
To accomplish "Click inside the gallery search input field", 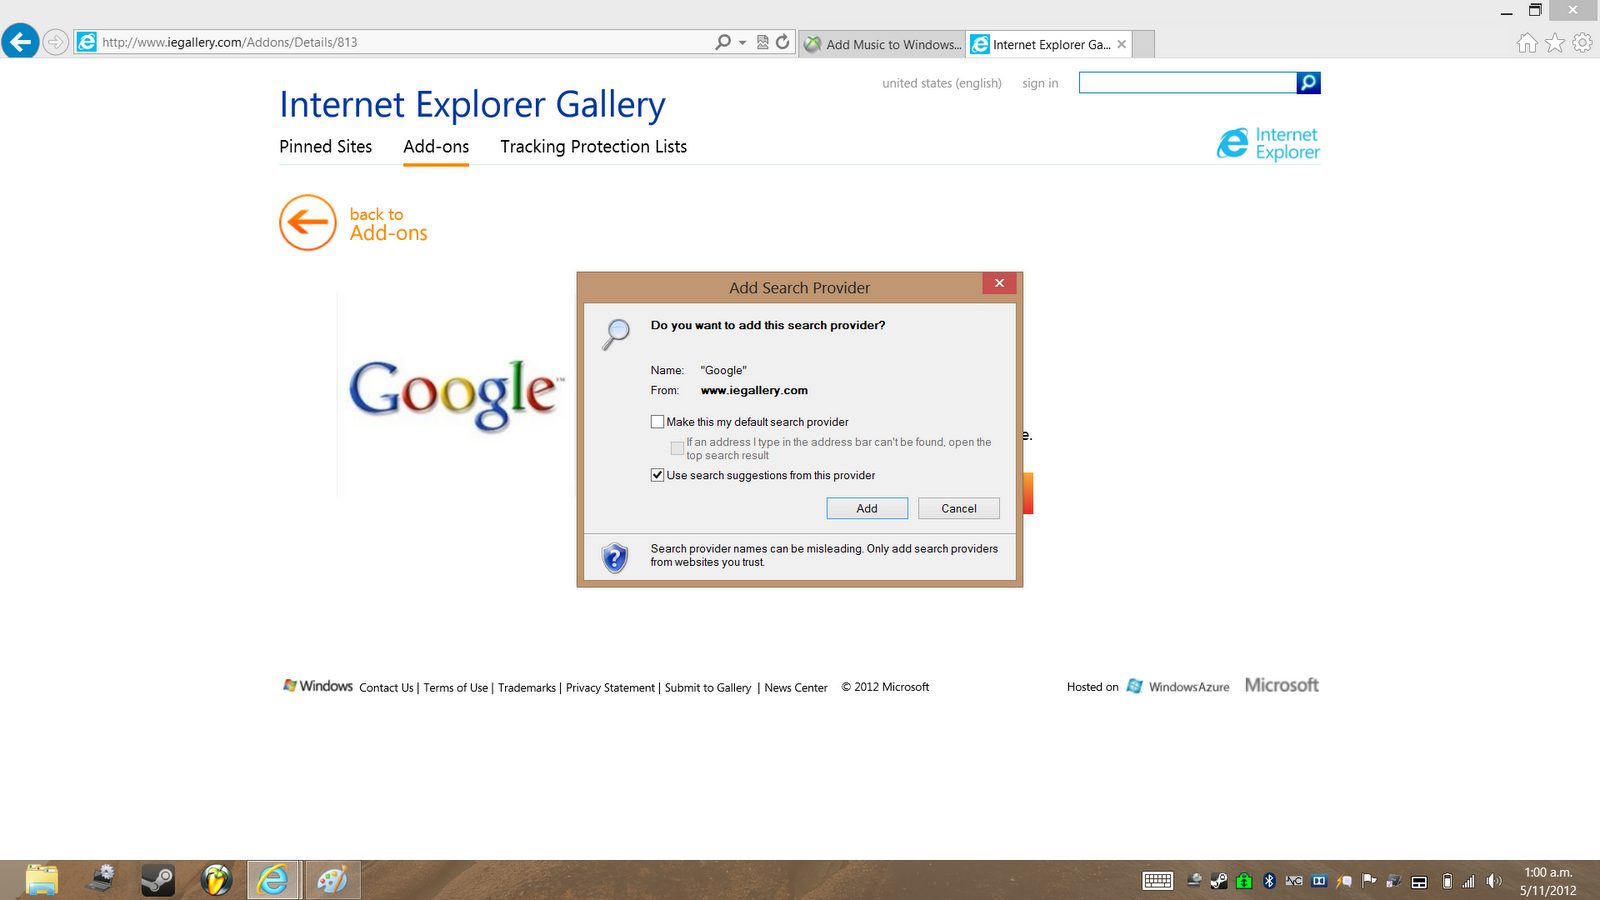I will [x=1185, y=83].
